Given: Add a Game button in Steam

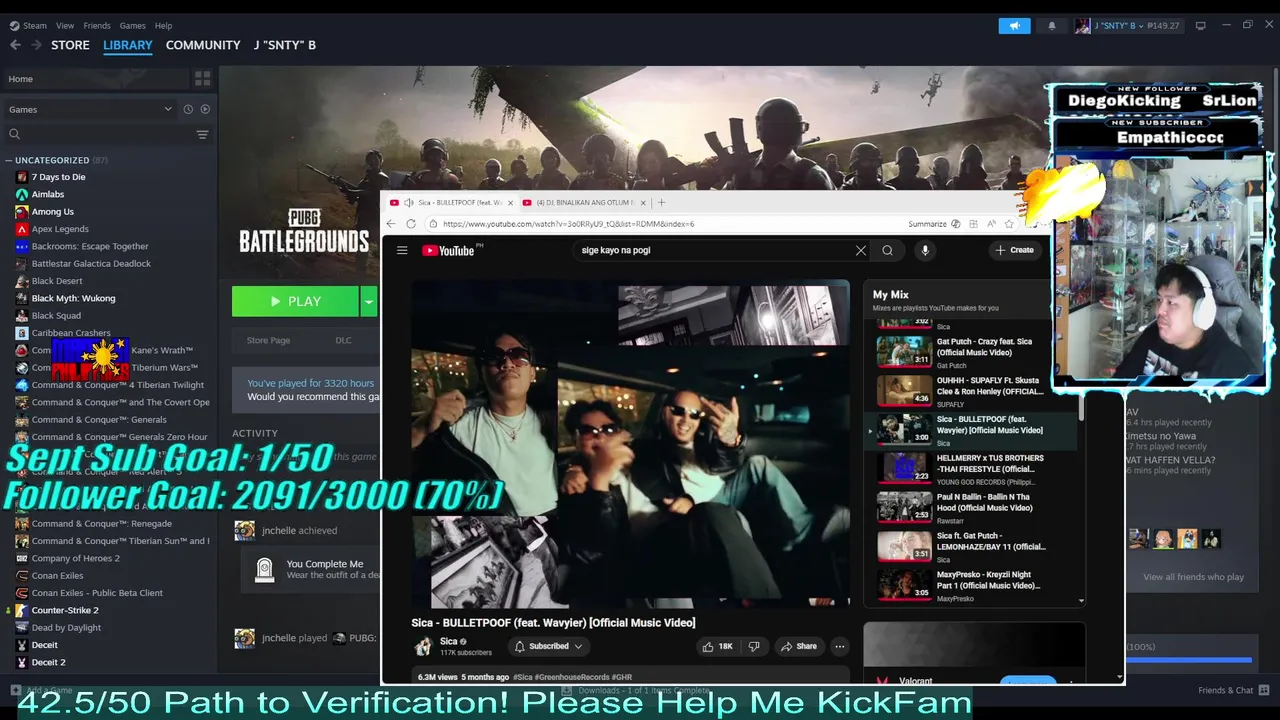Looking at the screenshot, I should [x=42, y=690].
